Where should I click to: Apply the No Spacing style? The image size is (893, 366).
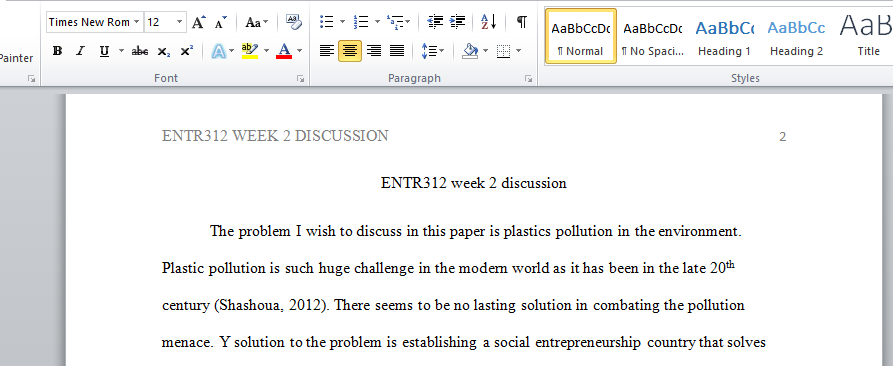point(653,35)
